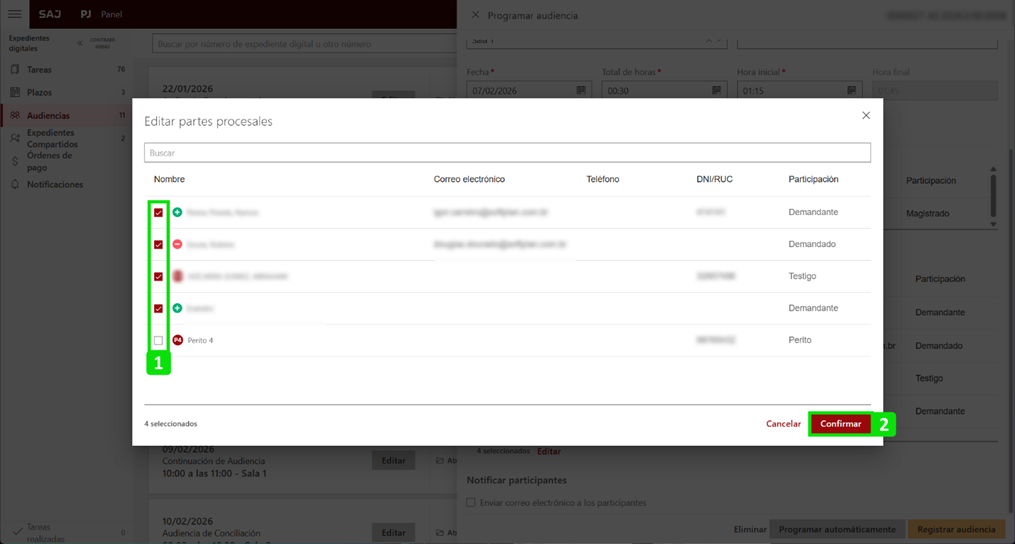Click the scroll-down arrow of participants list
The height and width of the screenshot is (544, 1015).
pos(993,224)
